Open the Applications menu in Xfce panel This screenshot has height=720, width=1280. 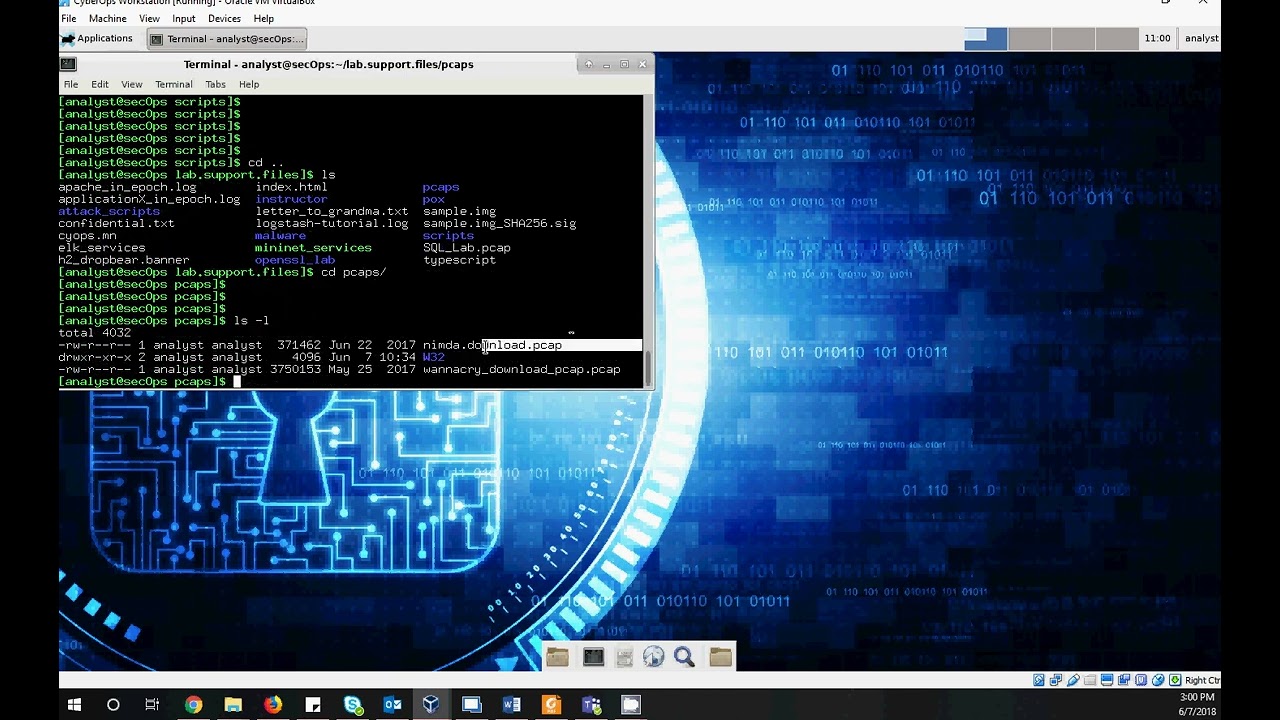(x=97, y=39)
